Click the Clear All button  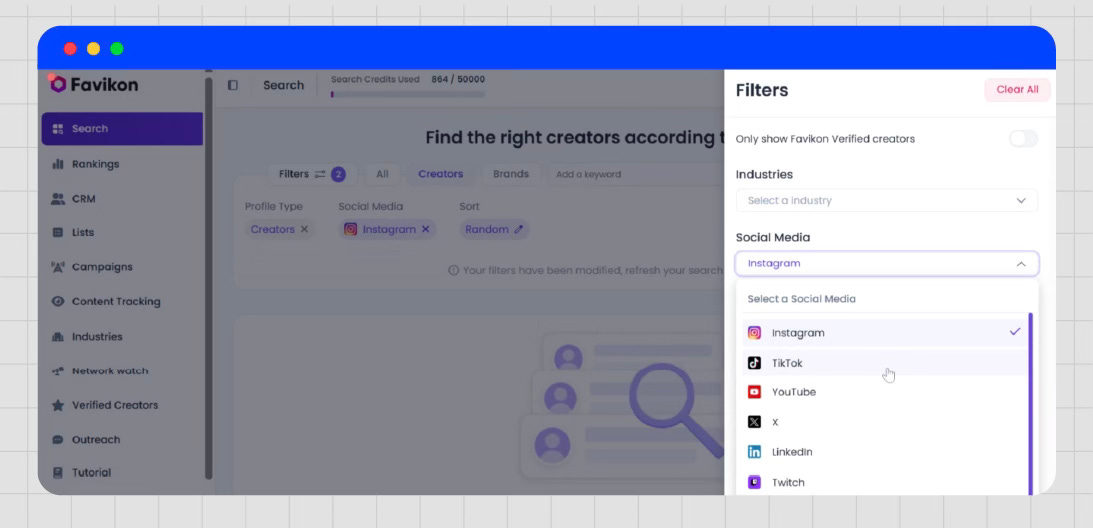(x=1017, y=90)
